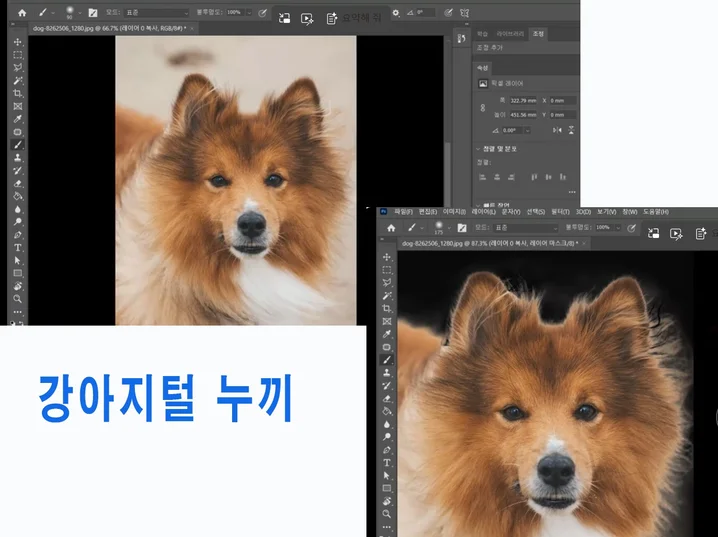This screenshot has height=537, width=718.
Task: Flip the layer horizontally in Properties panel
Action: tap(557, 130)
